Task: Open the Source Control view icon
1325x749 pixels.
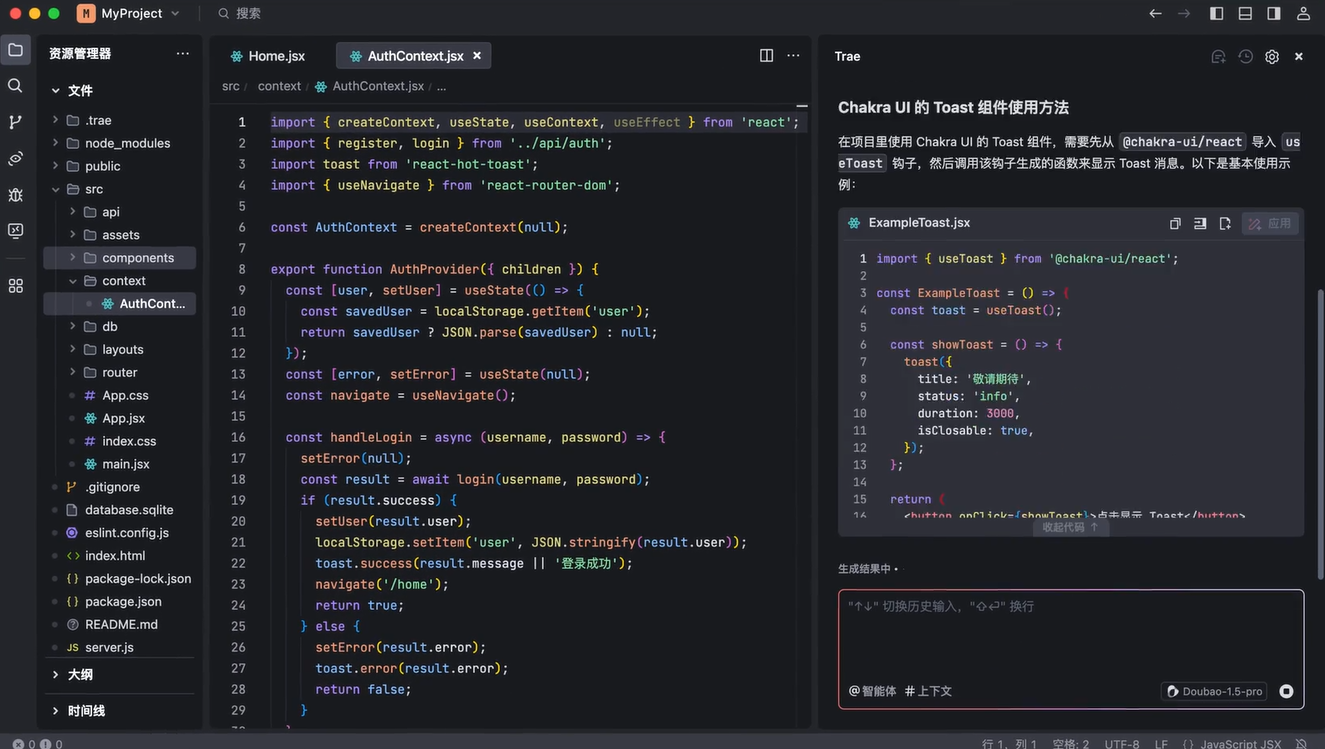Action: [15, 122]
